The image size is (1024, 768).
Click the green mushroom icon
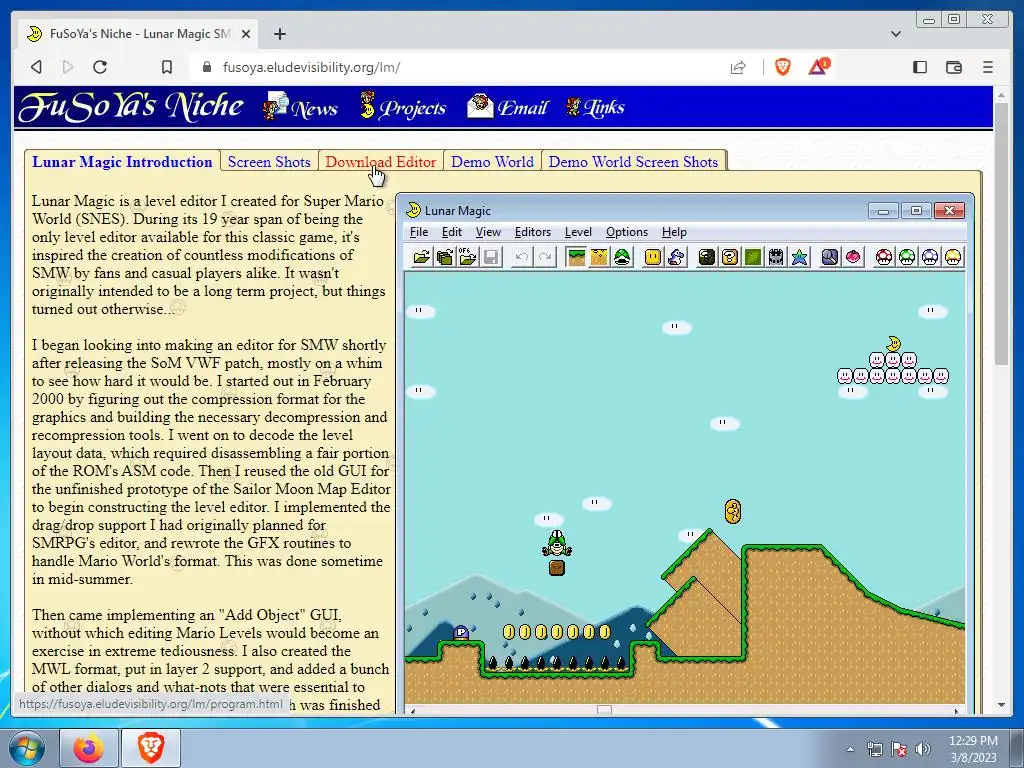pyautogui.click(x=906, y=257)
